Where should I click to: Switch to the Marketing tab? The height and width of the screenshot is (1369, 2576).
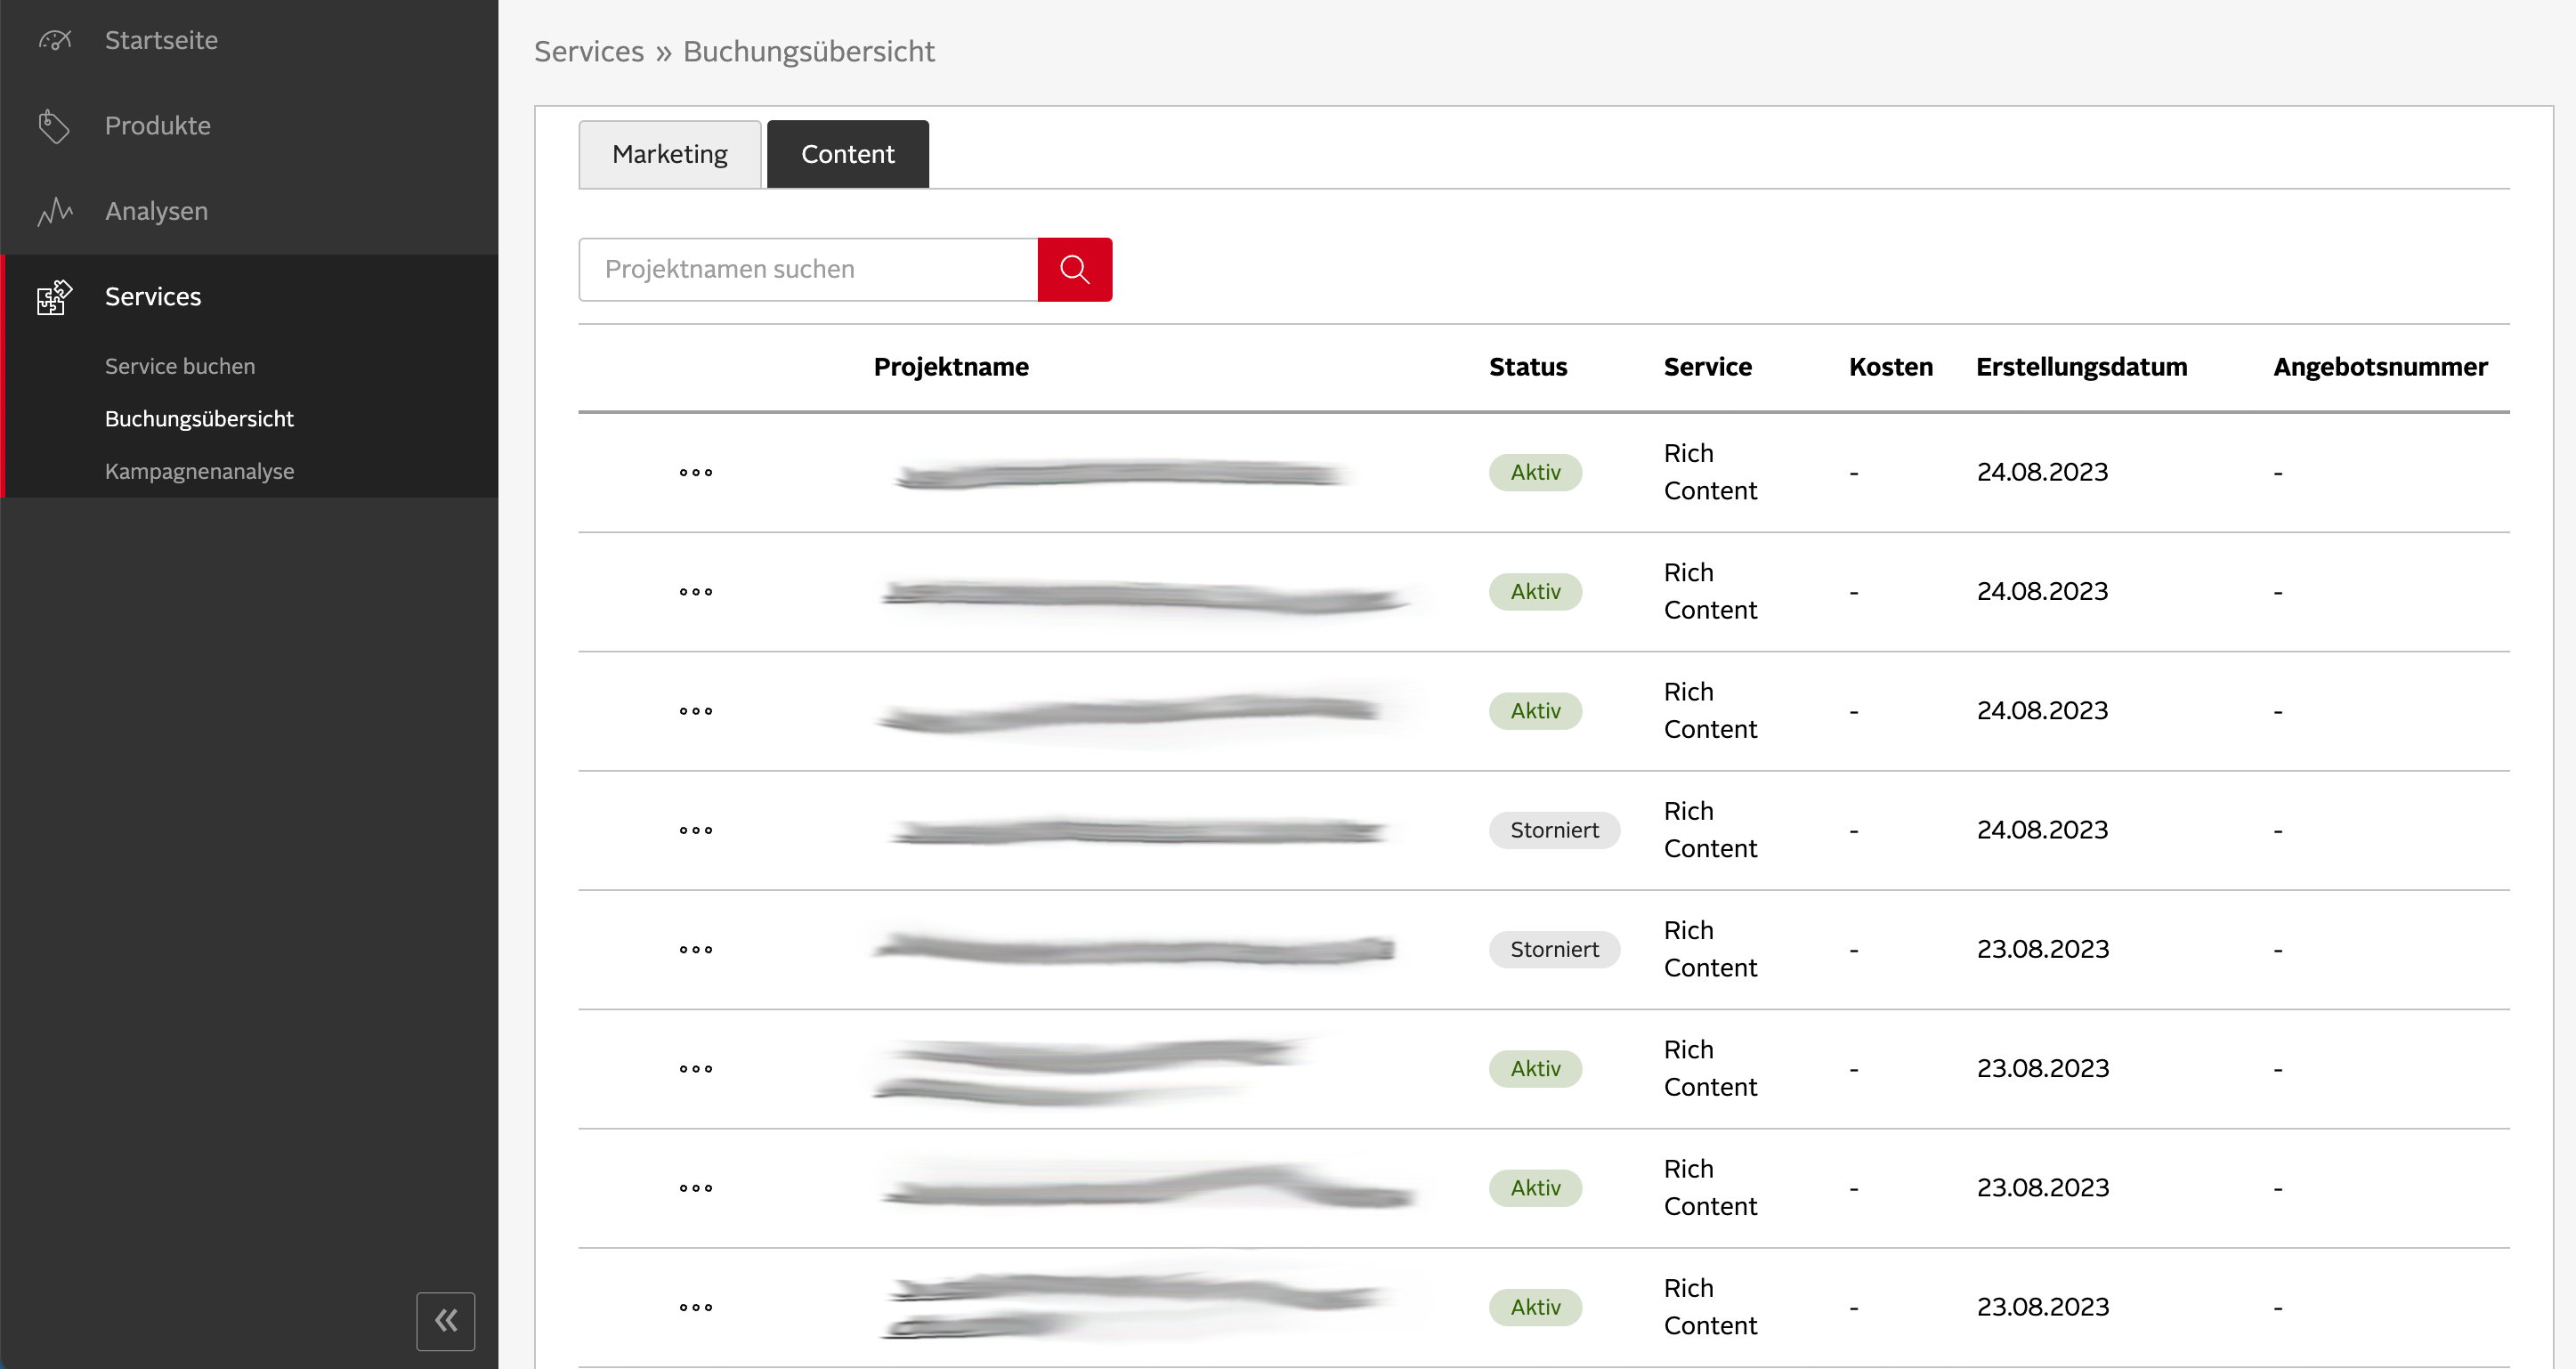click(669, 153)
